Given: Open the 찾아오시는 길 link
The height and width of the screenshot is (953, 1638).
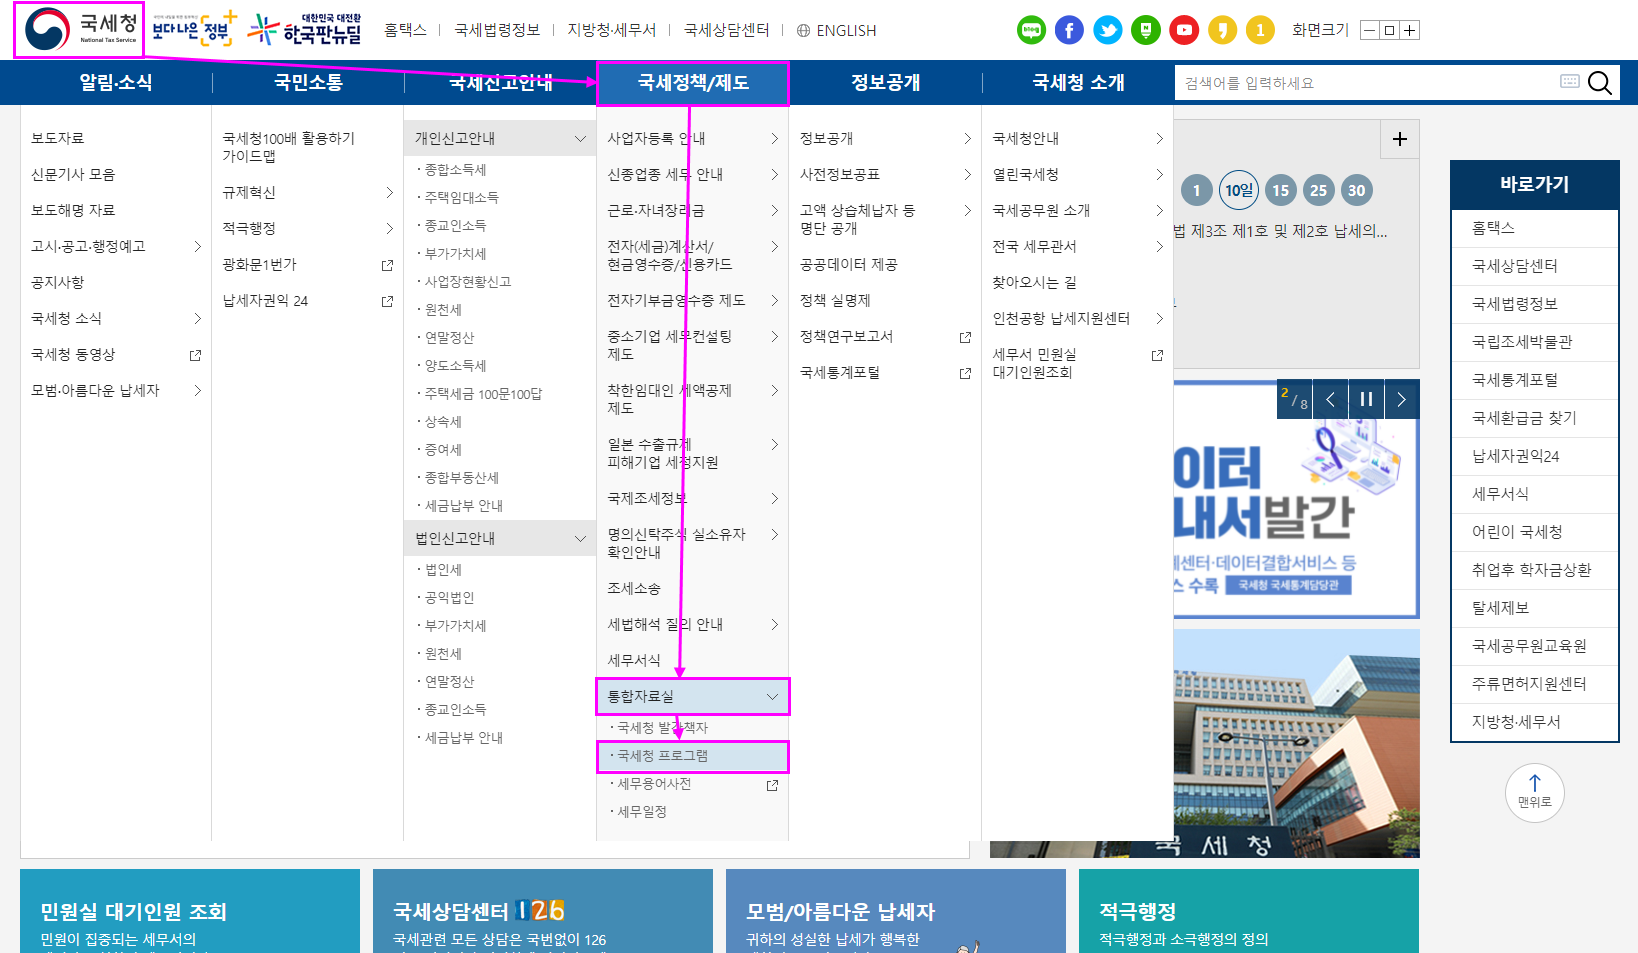Looking at the screenshot, I should (1034, 283).
